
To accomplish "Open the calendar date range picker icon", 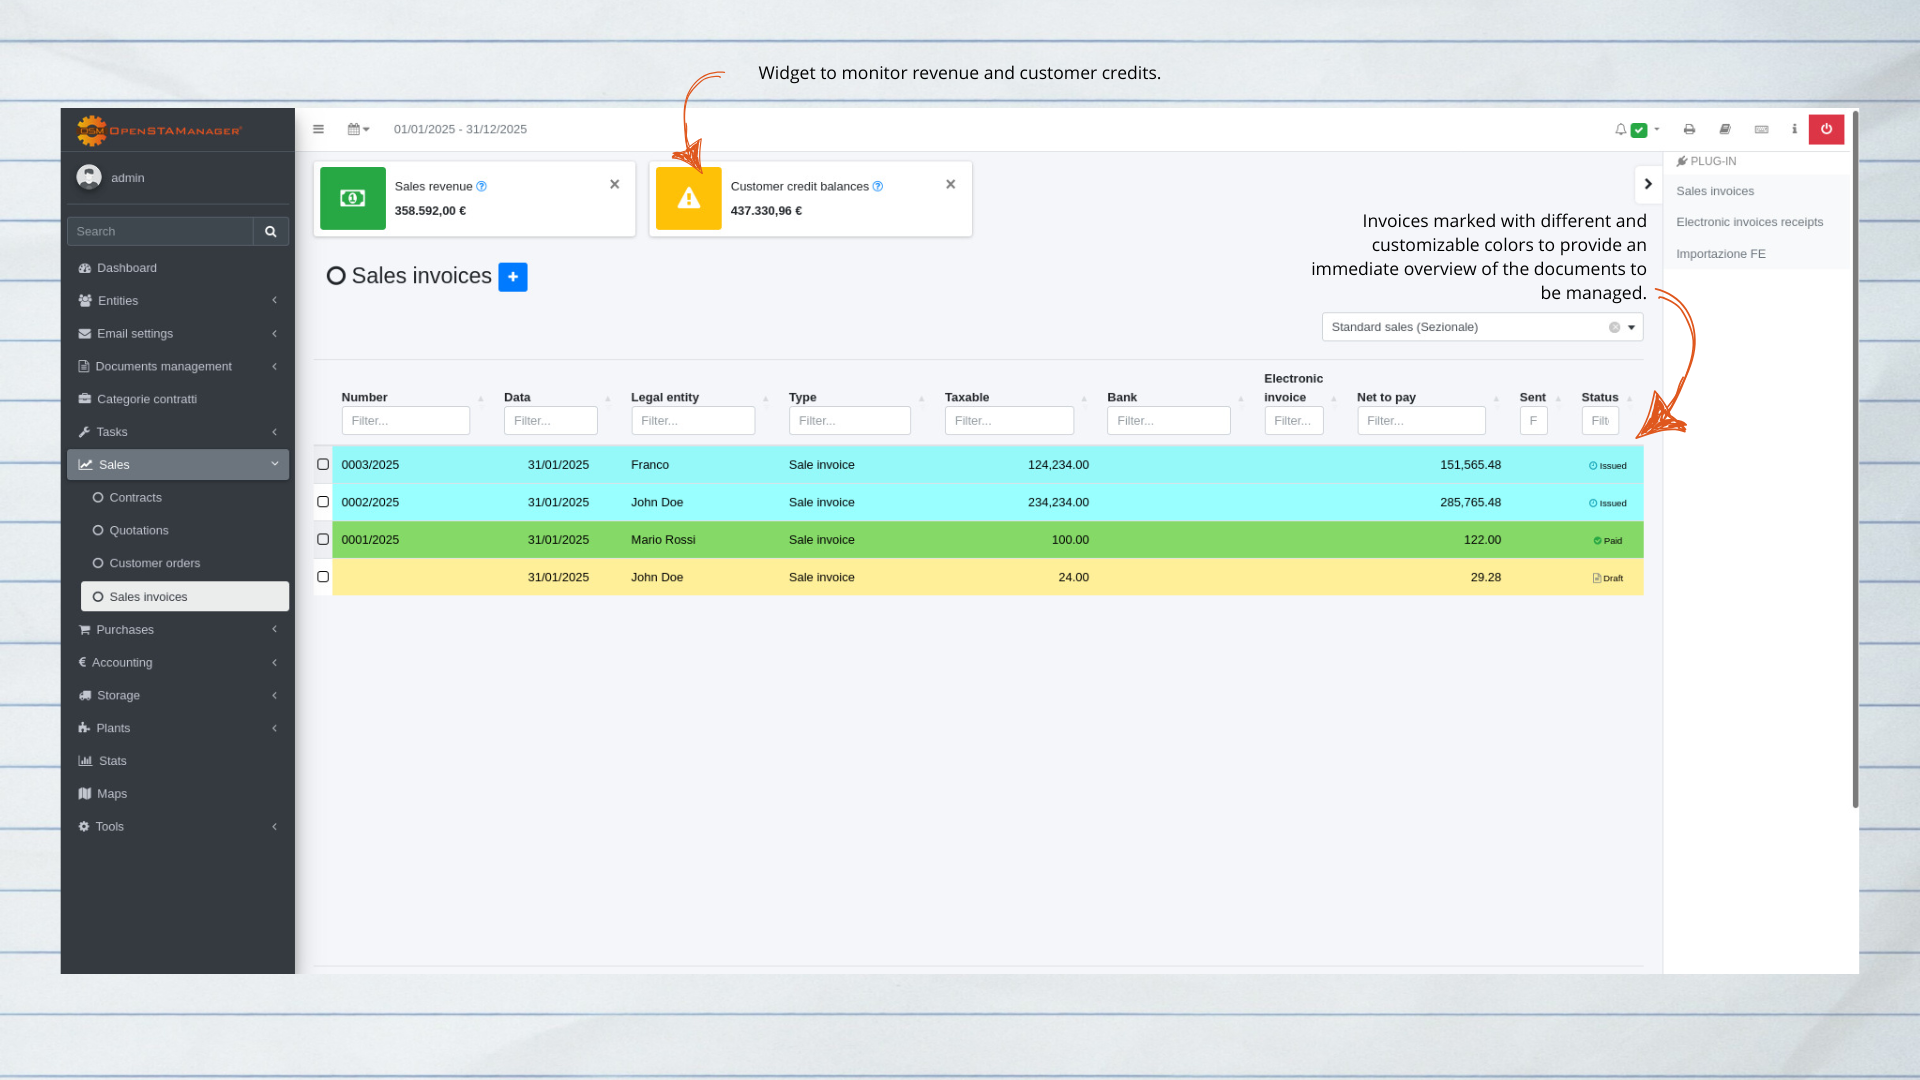I will 358,129.
